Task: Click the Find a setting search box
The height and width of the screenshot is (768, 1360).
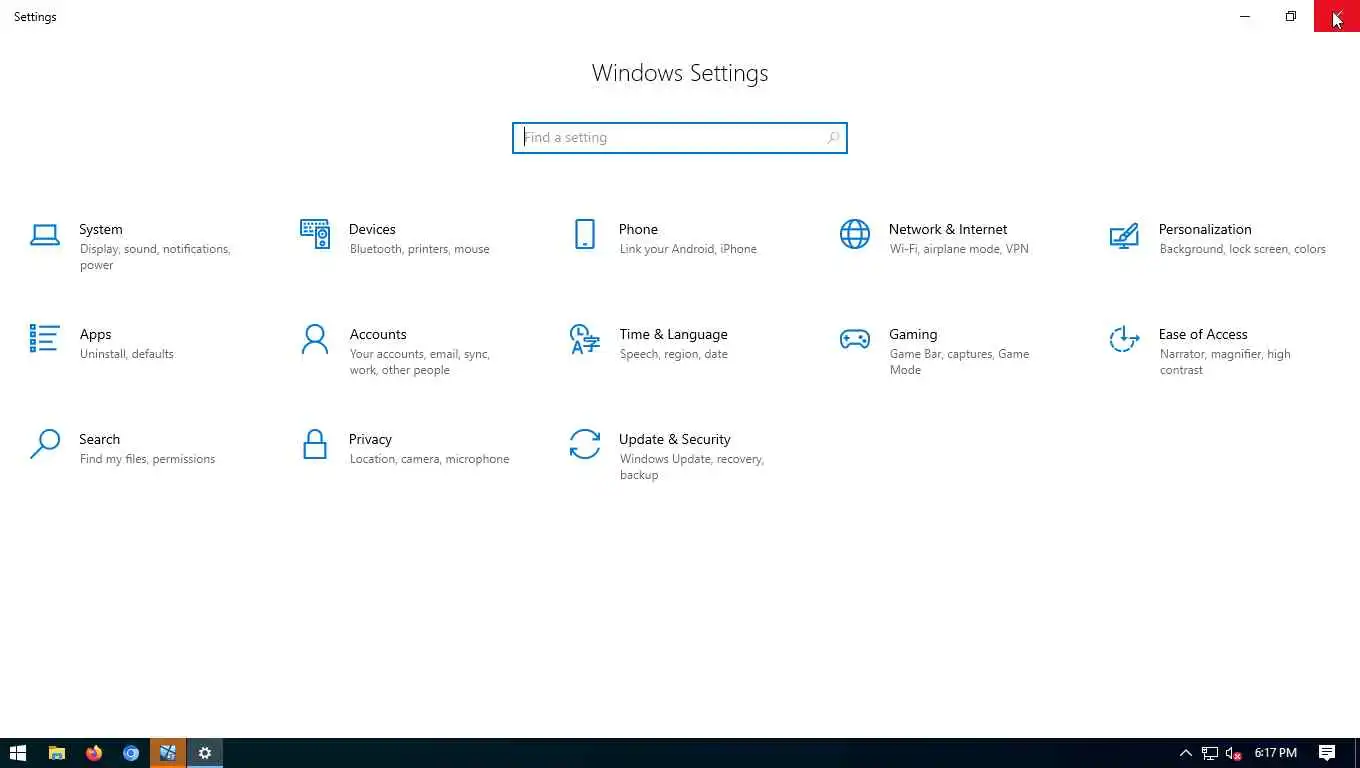Action: 679,138
